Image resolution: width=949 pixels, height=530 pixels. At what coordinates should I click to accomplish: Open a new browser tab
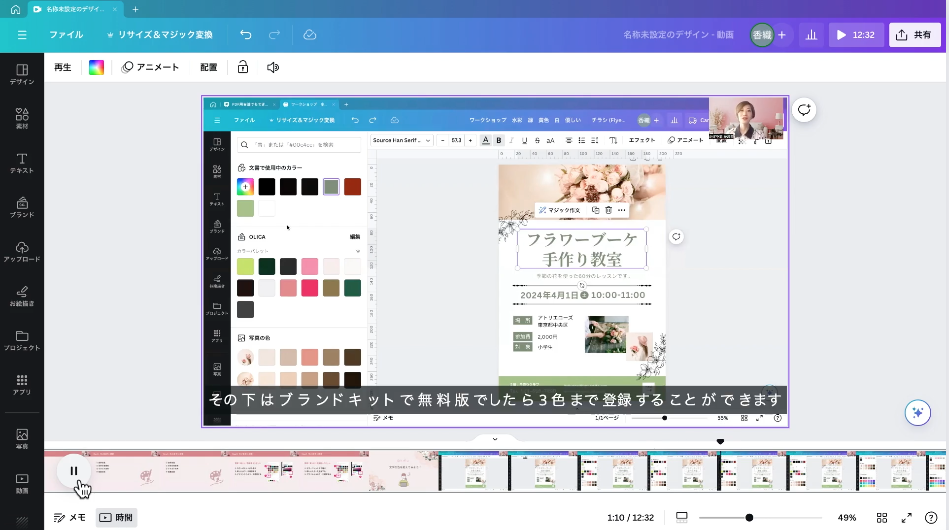tap(136, 9)
